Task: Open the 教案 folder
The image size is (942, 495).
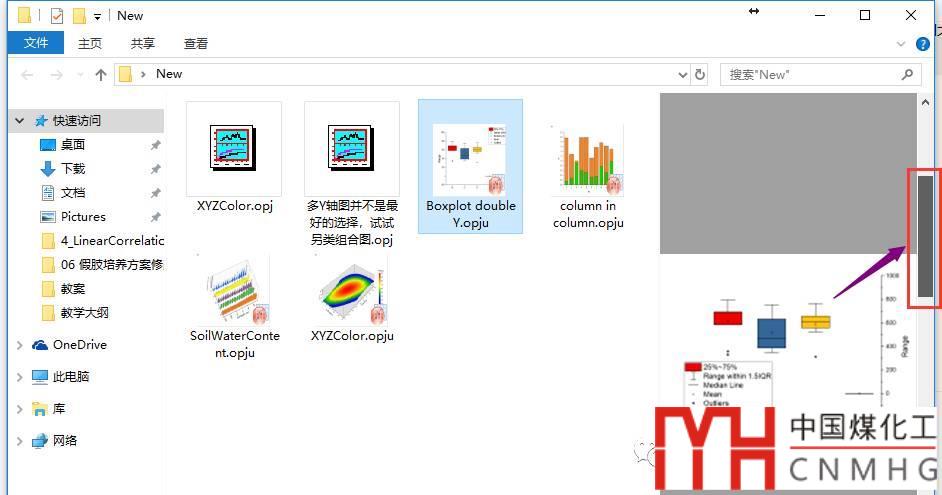Action: coord(73,288)
